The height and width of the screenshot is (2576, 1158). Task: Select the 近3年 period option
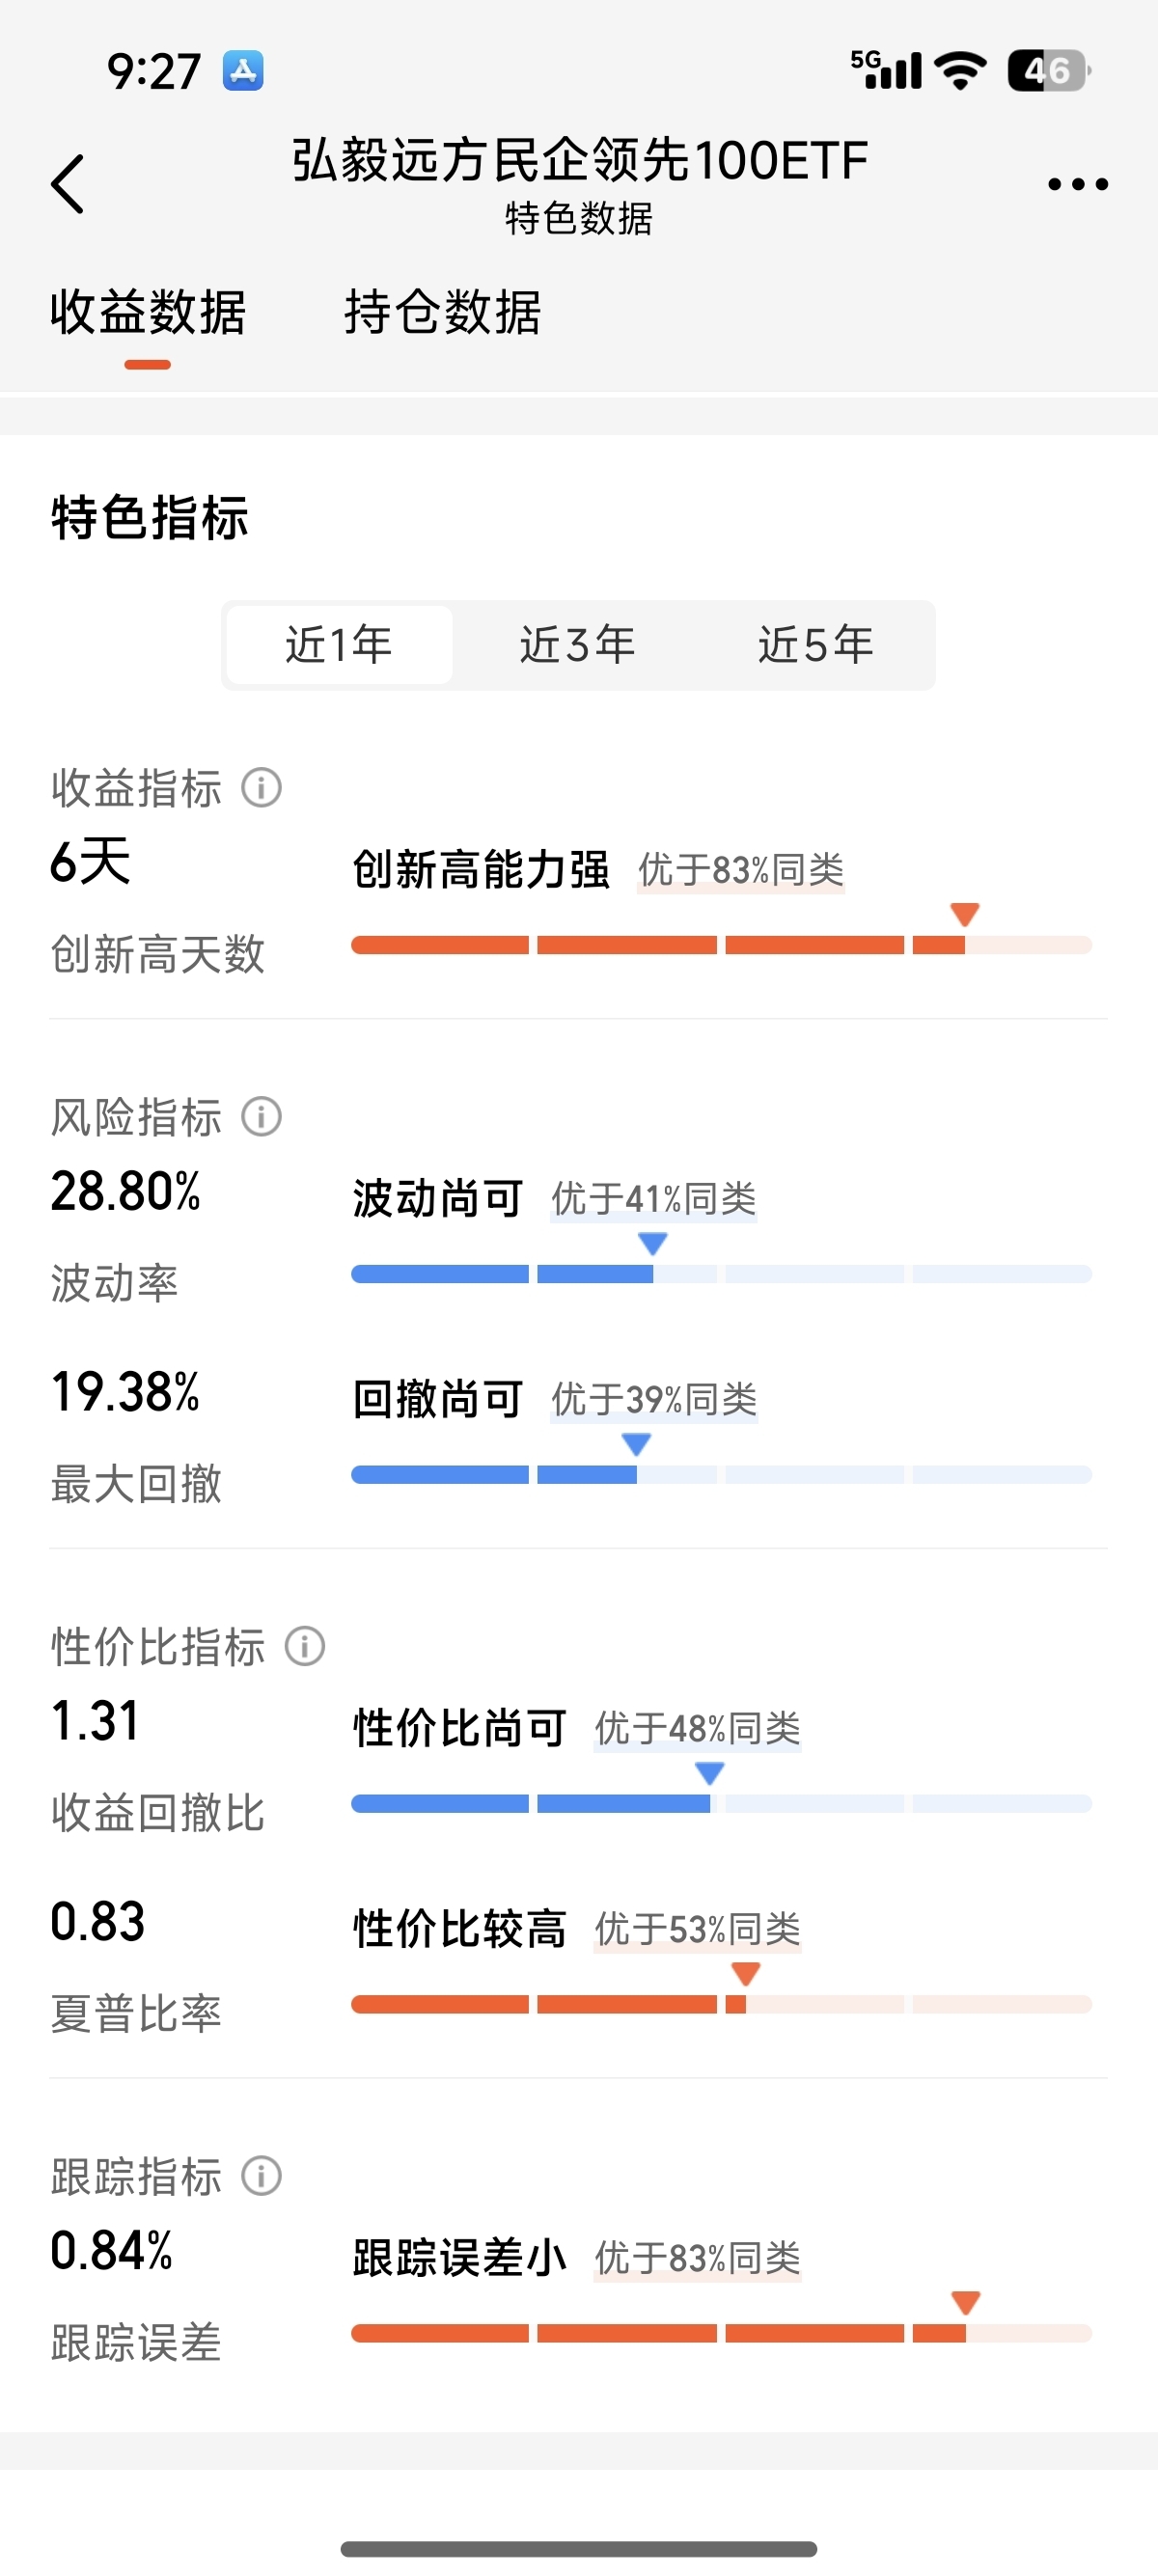[x=578, y=645]
